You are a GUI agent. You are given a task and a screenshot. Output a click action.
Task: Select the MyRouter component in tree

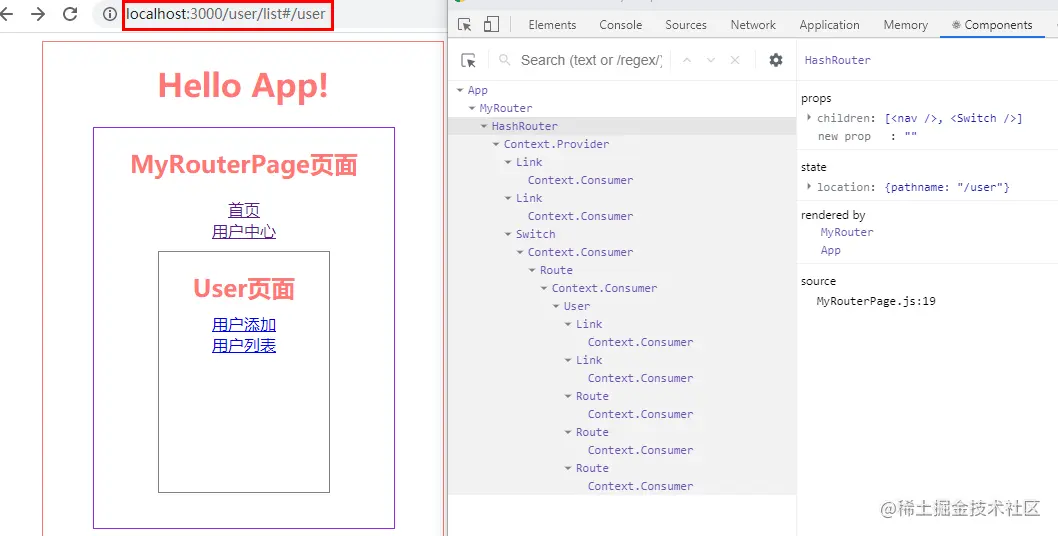pos(505,108)
